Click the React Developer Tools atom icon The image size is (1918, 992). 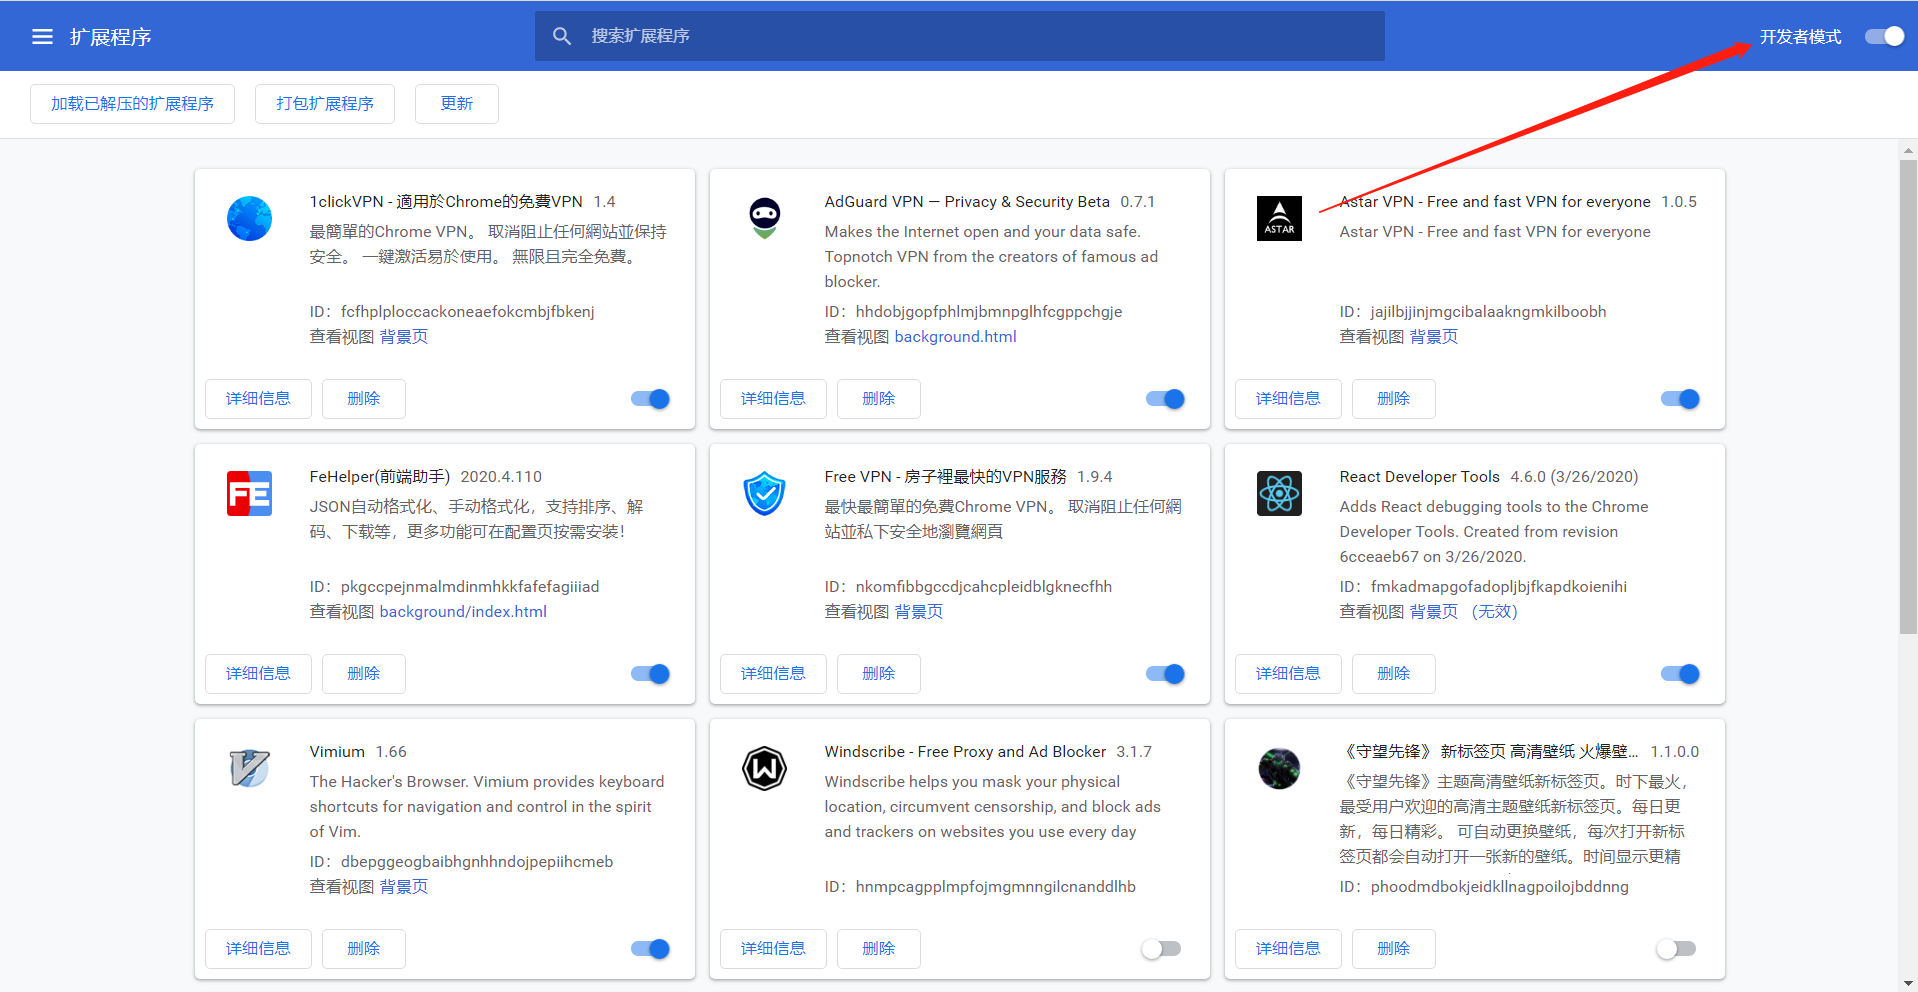coord(1279,493)
